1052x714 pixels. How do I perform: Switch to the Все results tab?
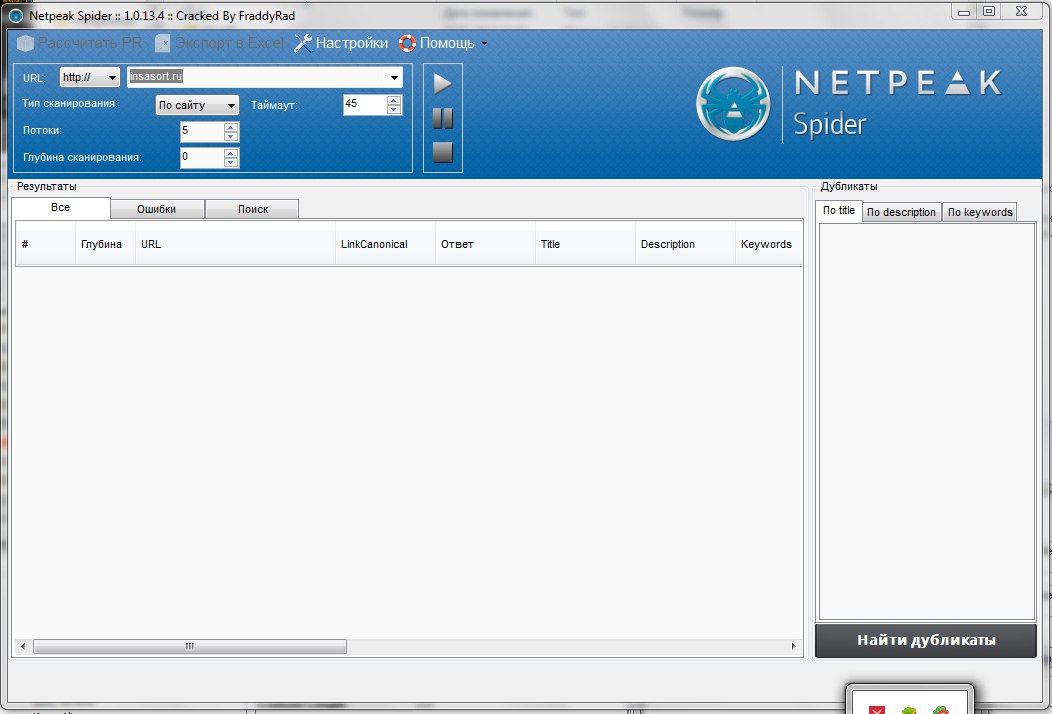coord(61,208)
